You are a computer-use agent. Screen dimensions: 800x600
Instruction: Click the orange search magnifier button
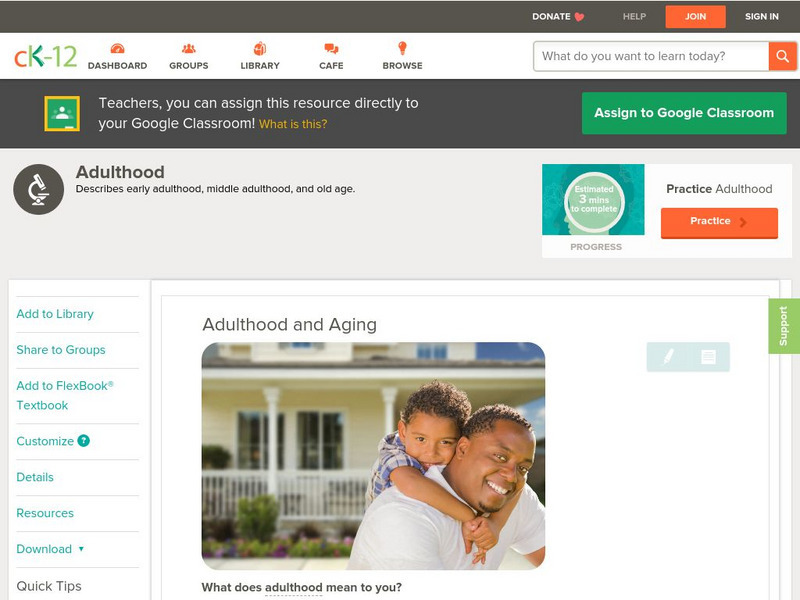pos(782,56)
